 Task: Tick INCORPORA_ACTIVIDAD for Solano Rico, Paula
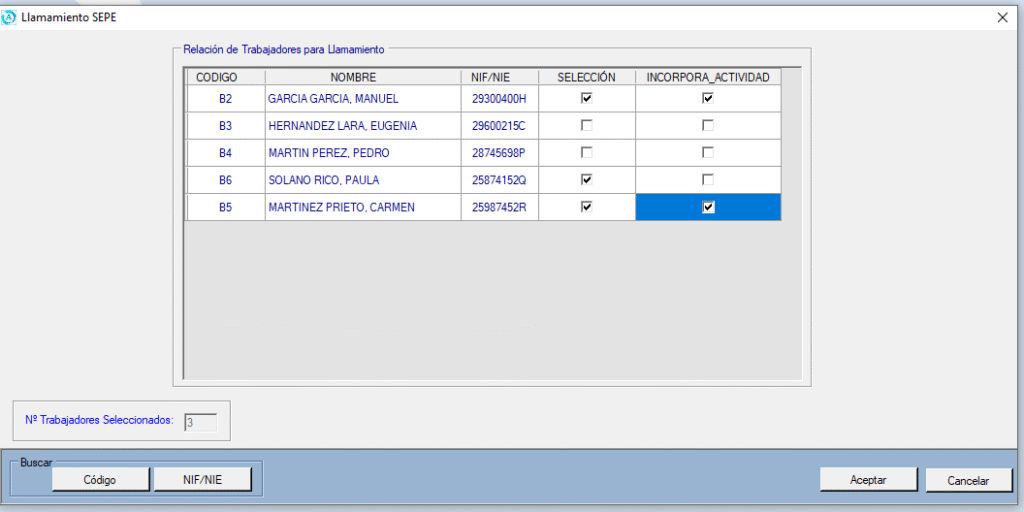click(x=708, y=179)
